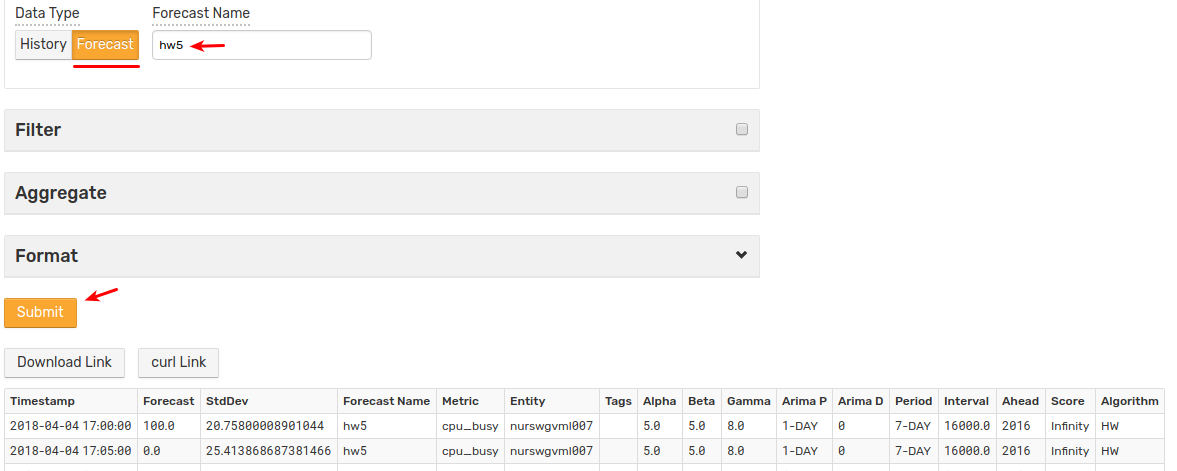Click the Forecast Name field label
1177x471 pixels.
coord(201,14)
